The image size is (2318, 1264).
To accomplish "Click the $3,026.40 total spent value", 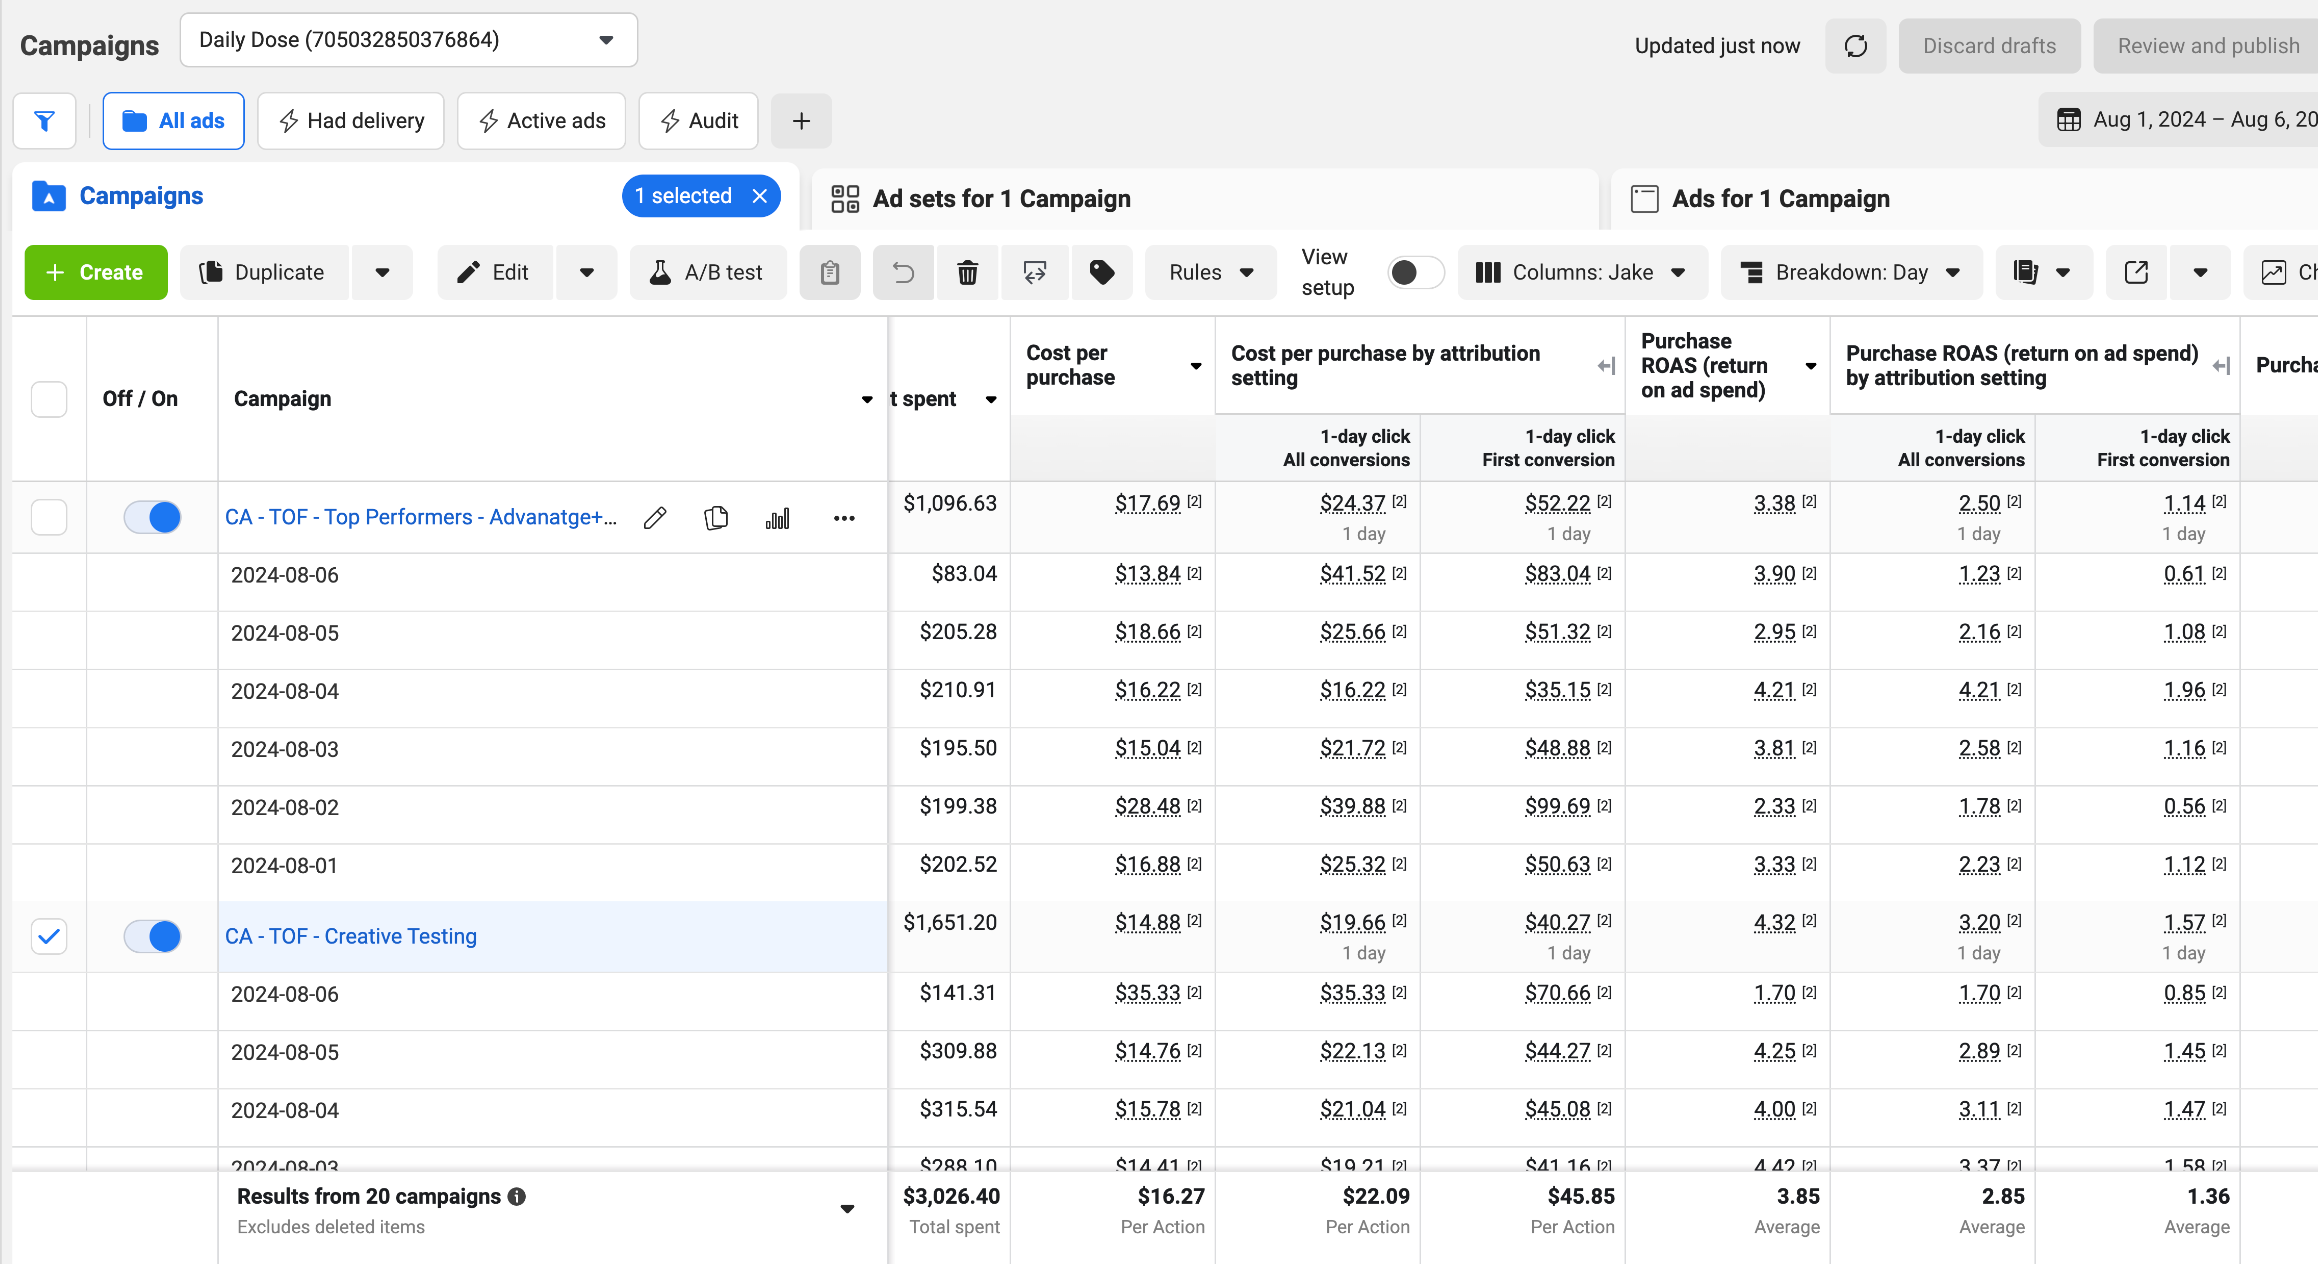I will coord(951,1196).
